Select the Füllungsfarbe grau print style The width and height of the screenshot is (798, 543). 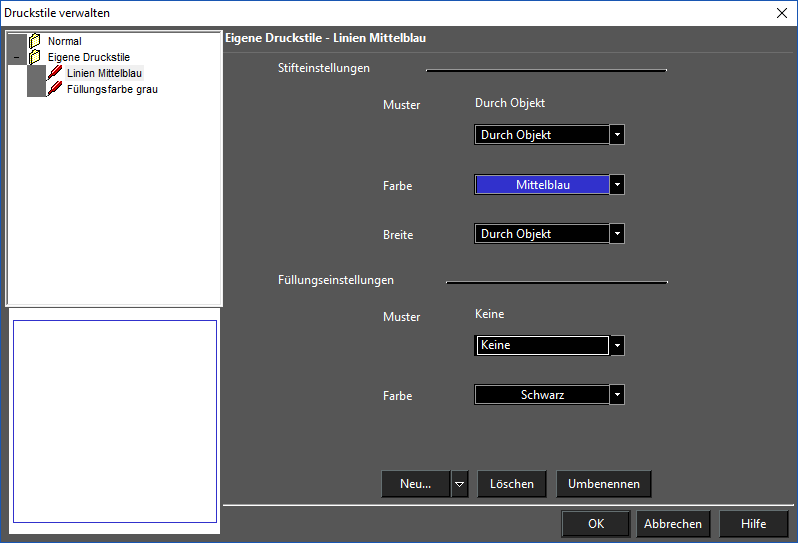(x=112, y=89)
